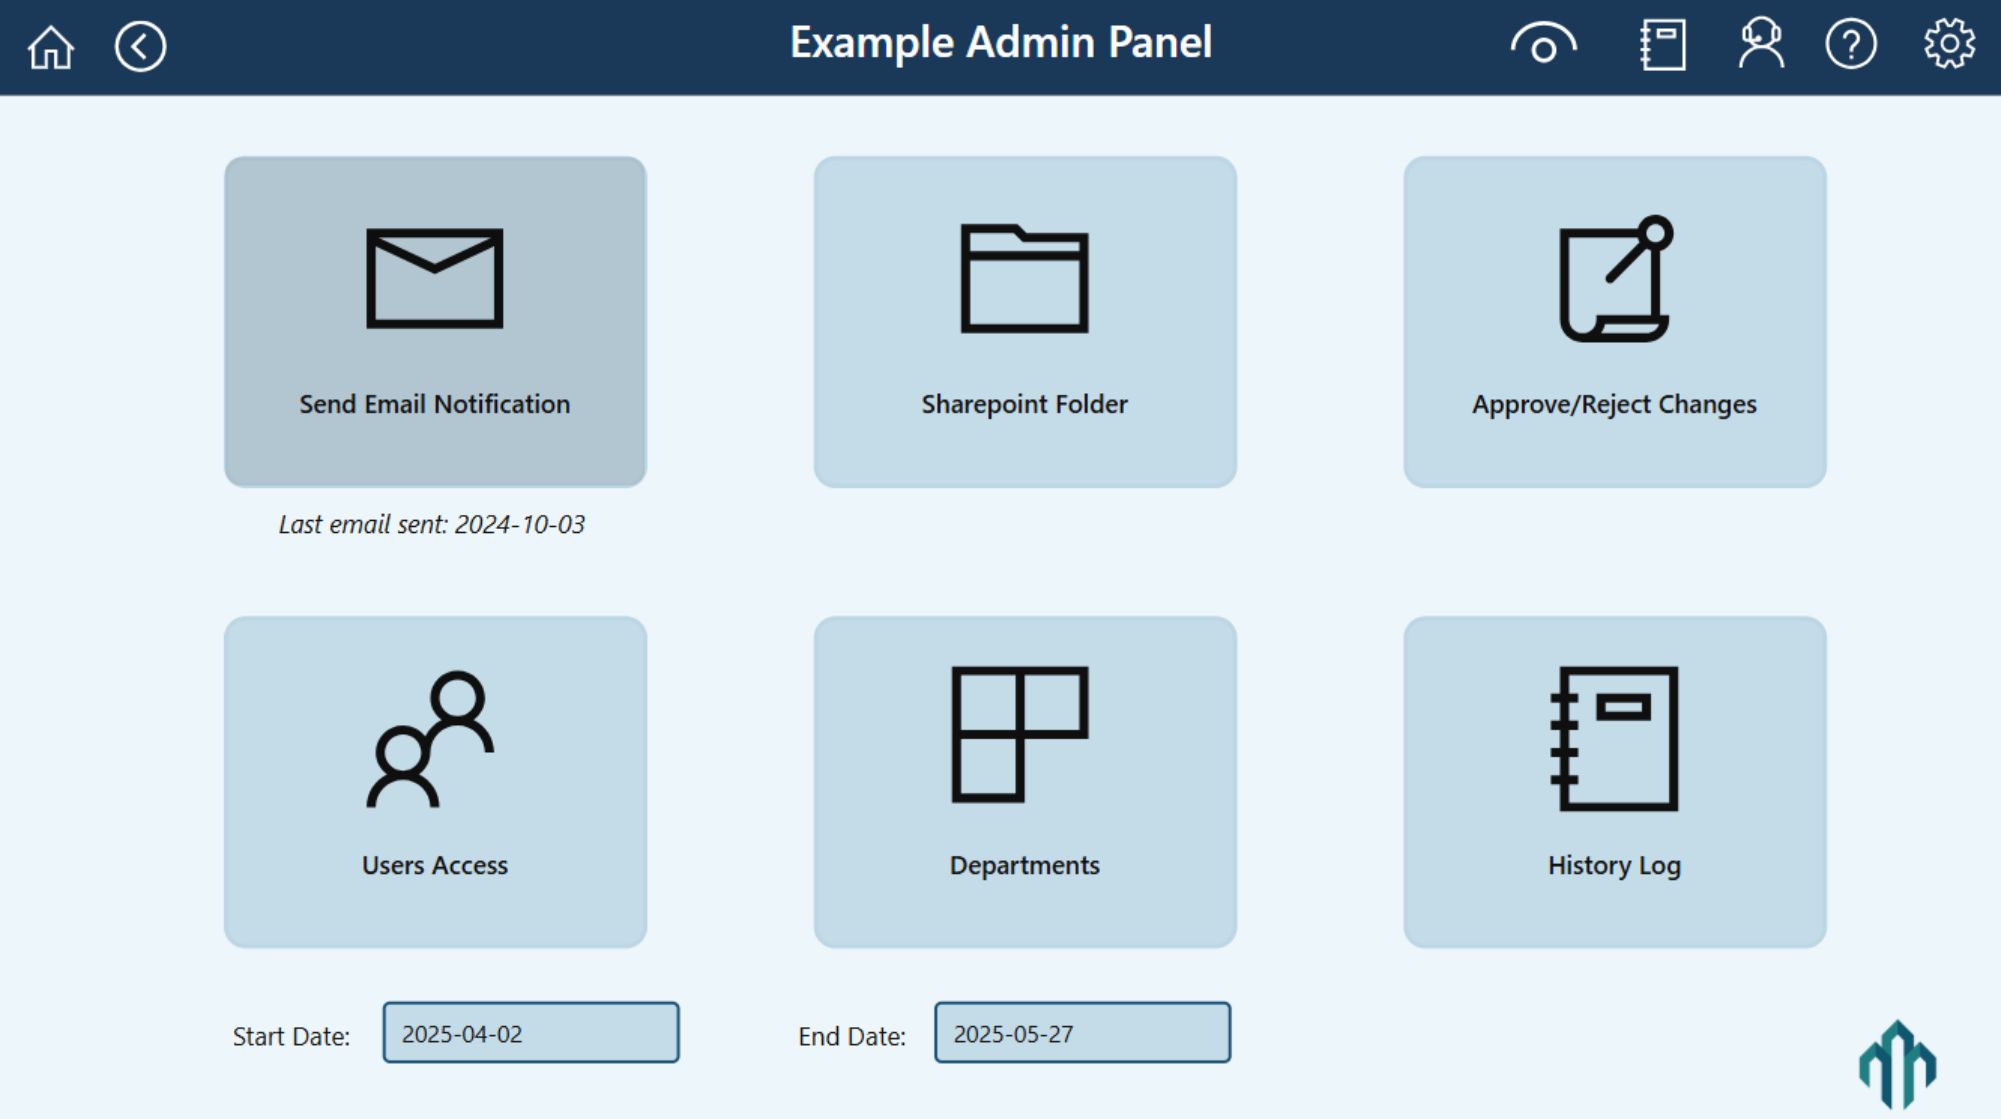
Task: Open the help question mark icon
Action: (x=1851, y=45)
